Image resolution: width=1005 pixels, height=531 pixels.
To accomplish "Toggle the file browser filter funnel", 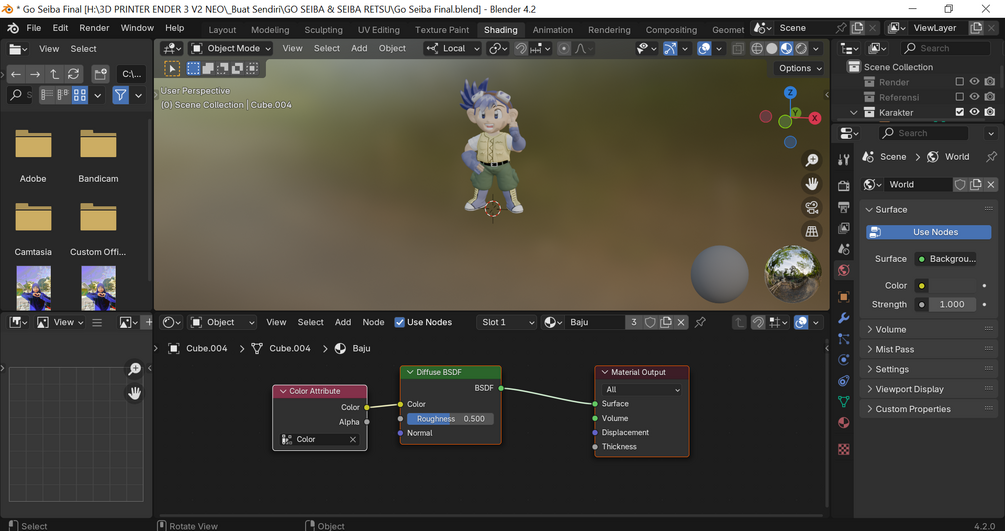I will 120,96.
